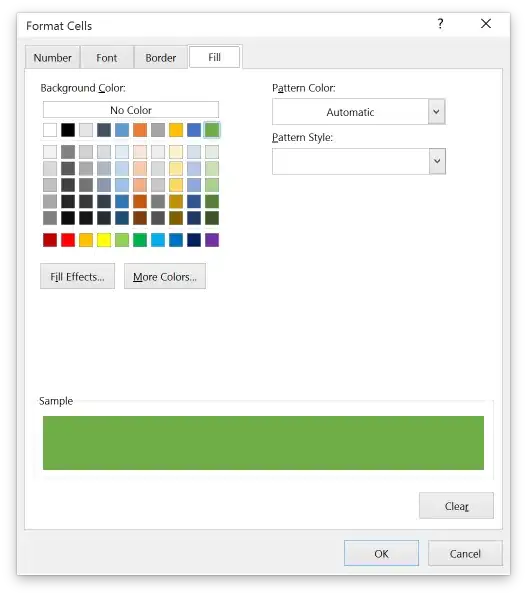The width and height of the screenshot is (527, 596).
Task: Pick the orange swatch in top row
Action: [x=140, y=130]
